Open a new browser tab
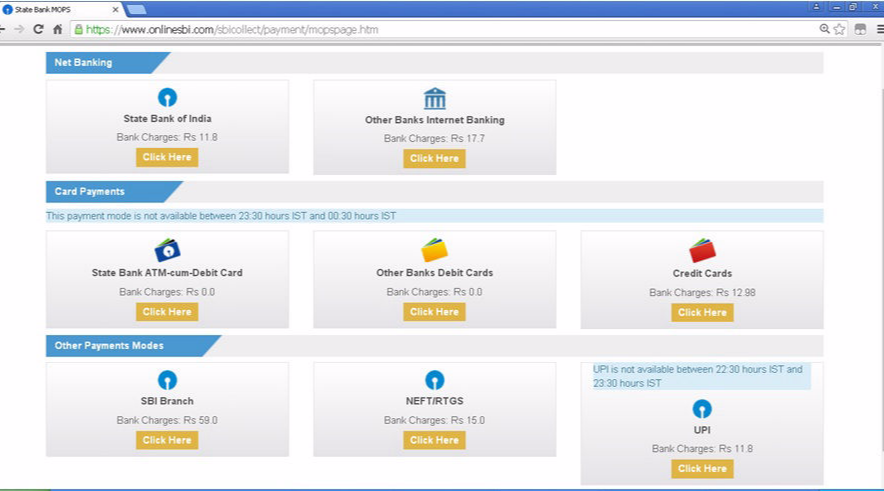This screenshot has height=491, width=884. tap(136, 10)
